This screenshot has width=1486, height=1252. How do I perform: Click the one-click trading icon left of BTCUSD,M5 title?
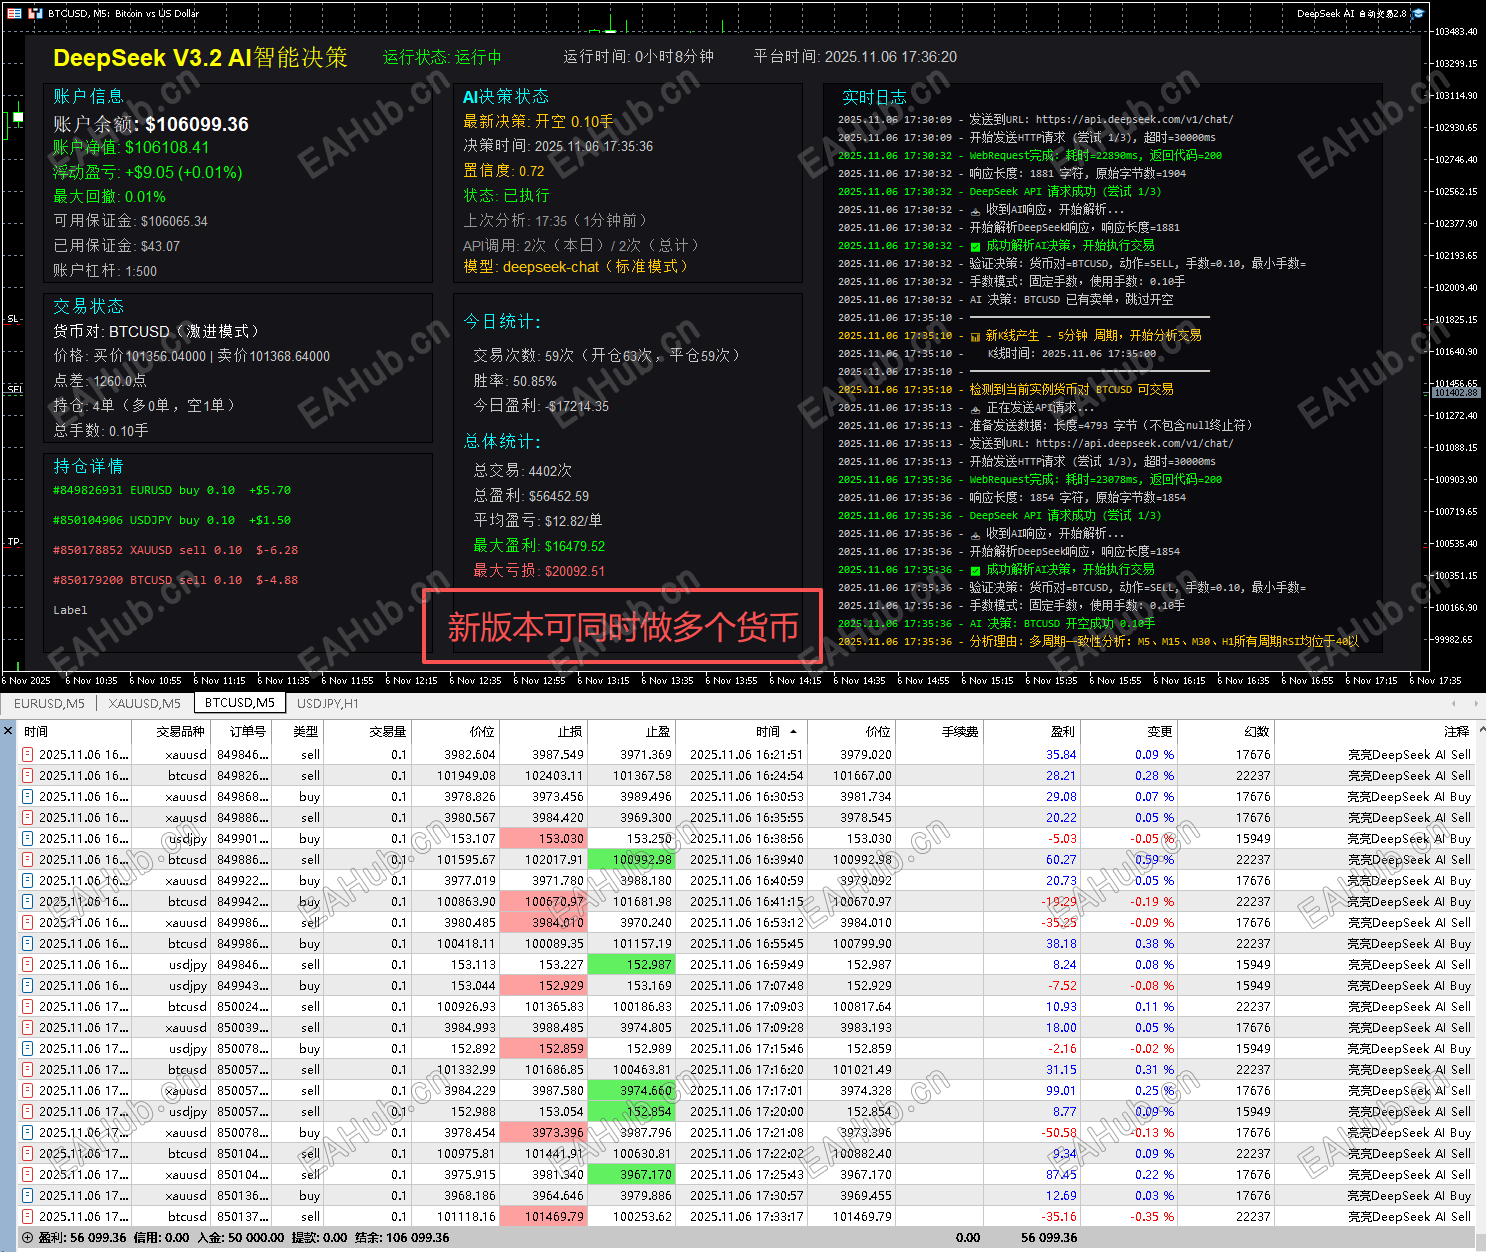point(36,14)
